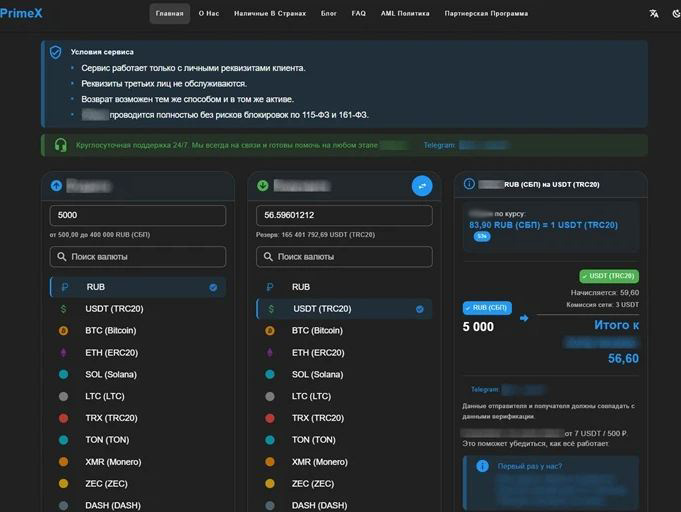The image size is (681, 512).
Task: Click the PrimeX logo
Action: pos(21,13)
